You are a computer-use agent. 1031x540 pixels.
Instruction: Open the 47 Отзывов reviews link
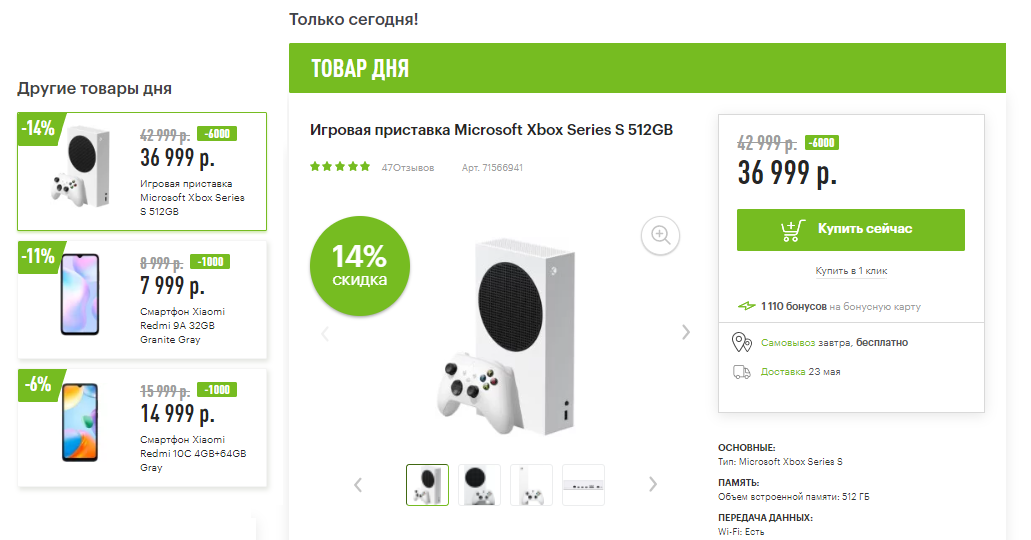pos(408,168)
